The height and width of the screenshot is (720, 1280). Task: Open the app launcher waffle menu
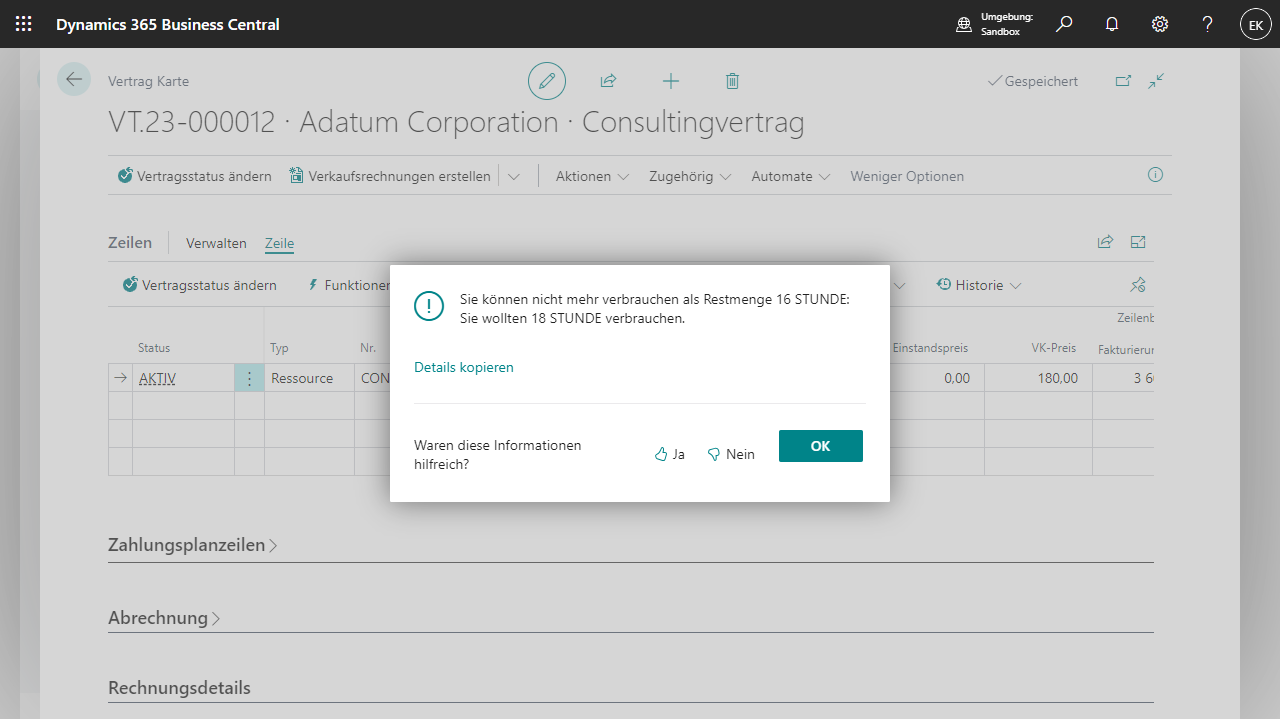pyautogui.click(x=23, y=24)
